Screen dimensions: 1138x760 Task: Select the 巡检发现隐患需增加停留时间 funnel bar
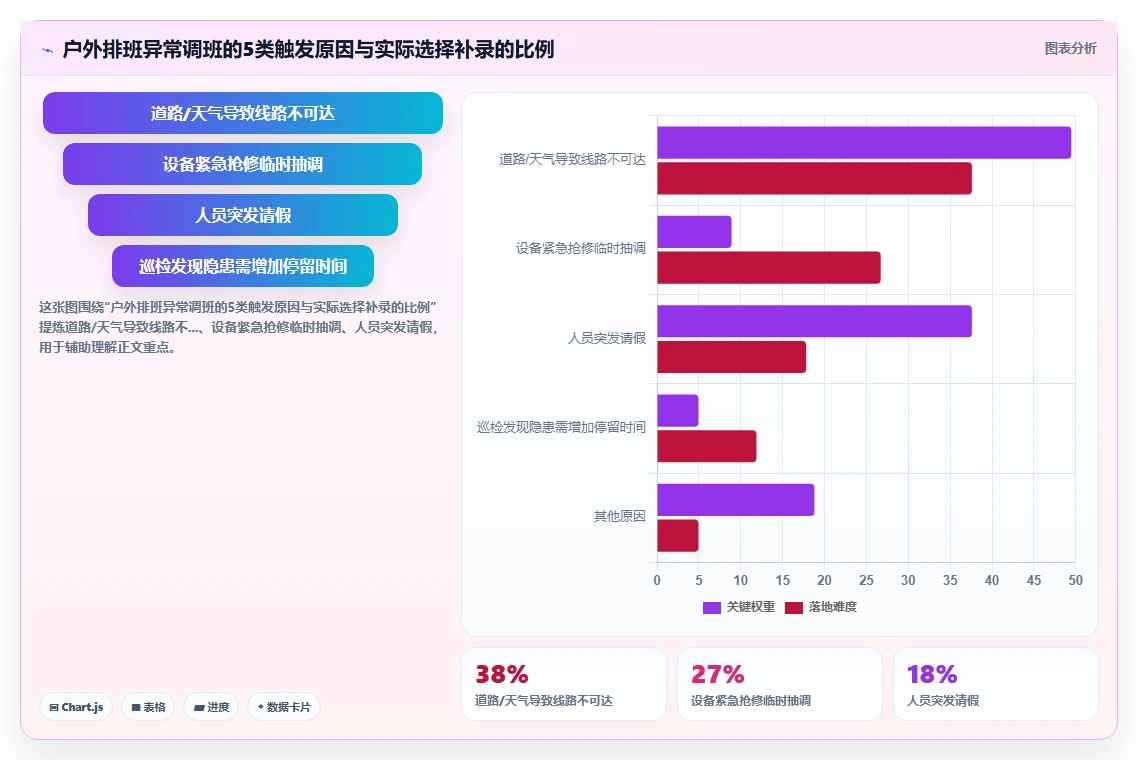pos(242,266)
